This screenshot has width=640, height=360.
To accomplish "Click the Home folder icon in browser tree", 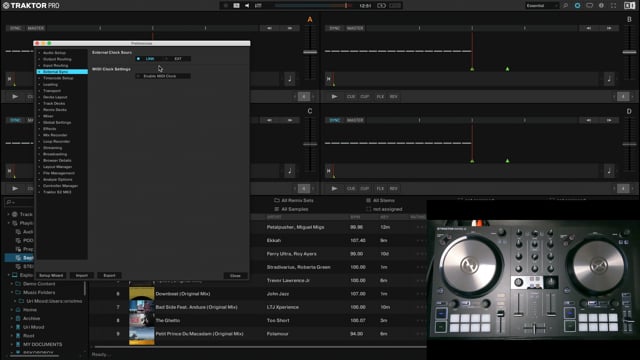I will coord(18,310).
